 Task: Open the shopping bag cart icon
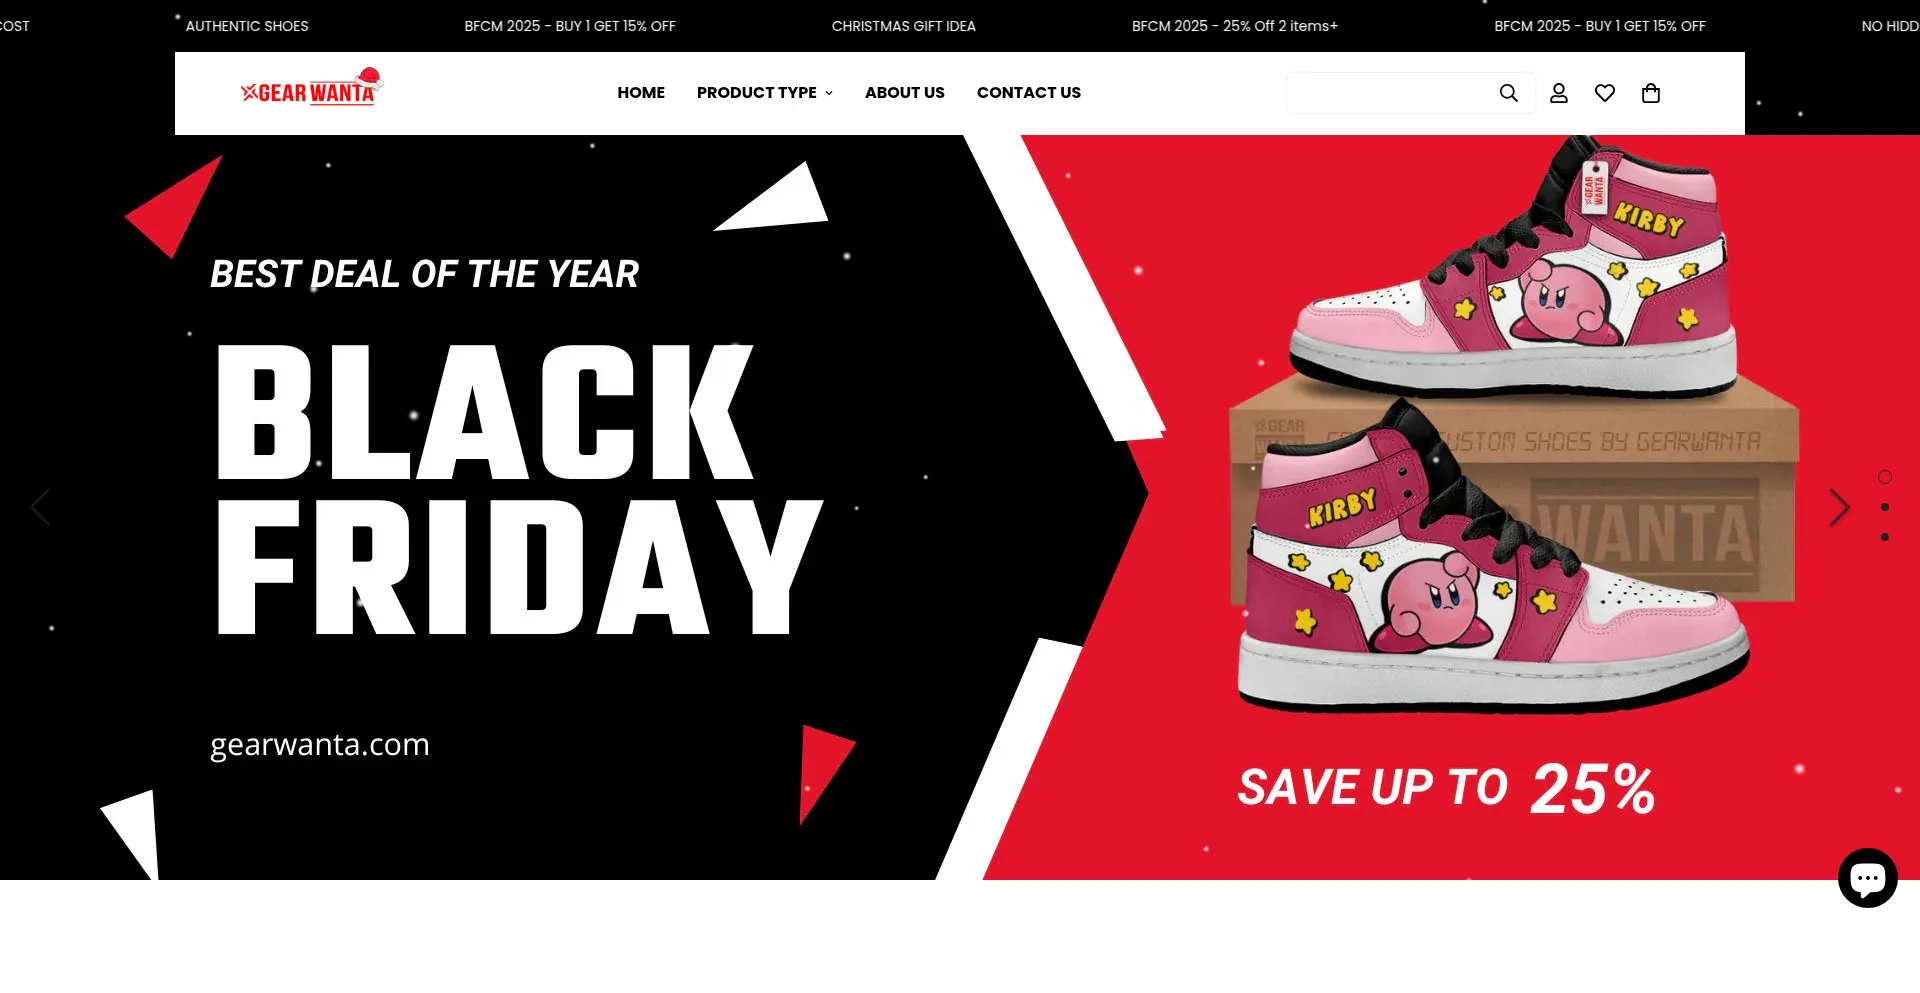(x=1650, y=93)
